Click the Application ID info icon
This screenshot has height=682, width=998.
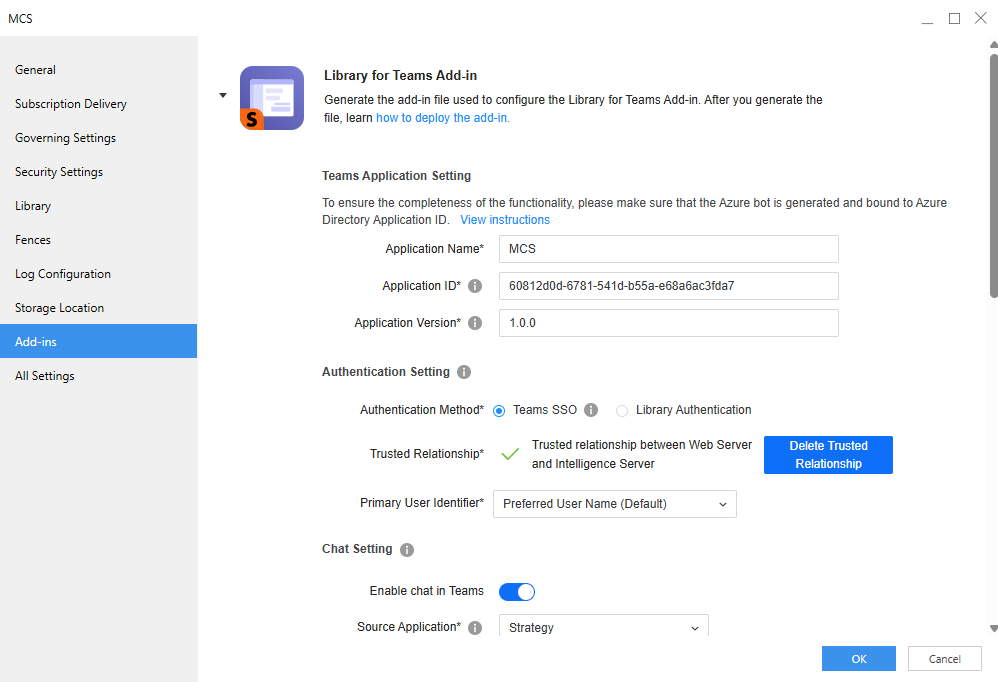tap(475, 286)
